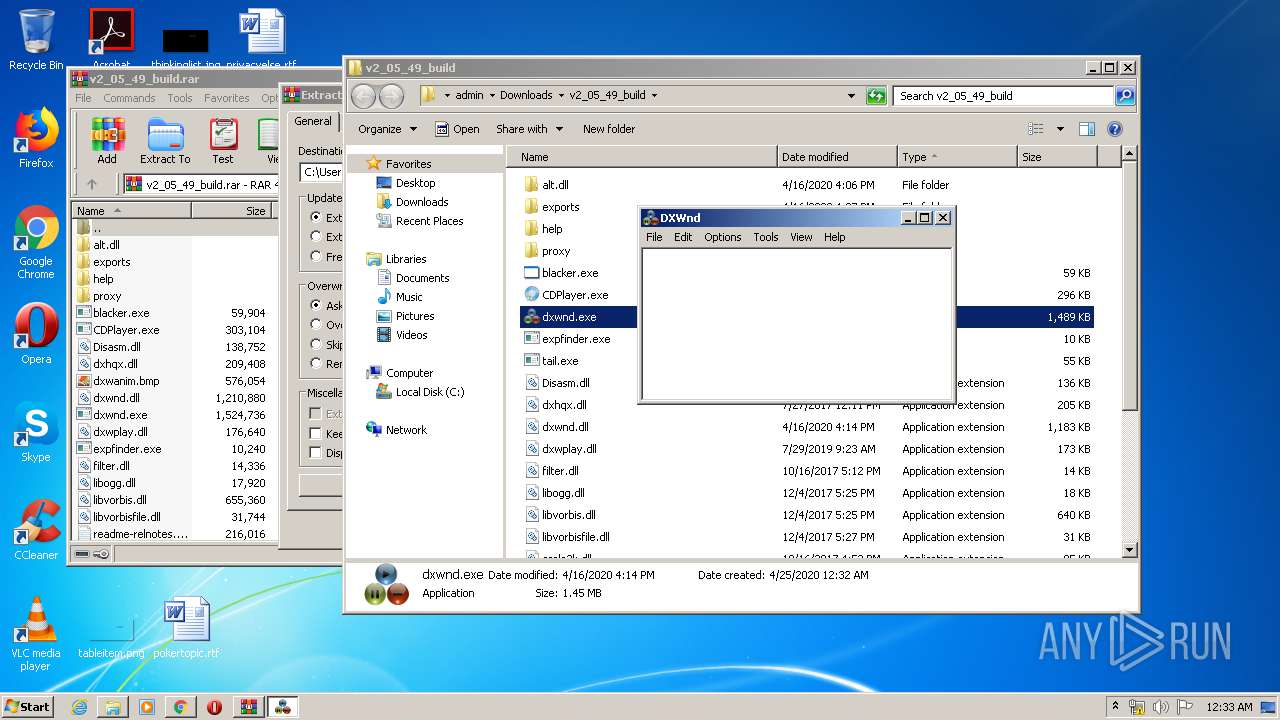Click New folder button in Explorer

pyautogui.click(x=609, y=129)
